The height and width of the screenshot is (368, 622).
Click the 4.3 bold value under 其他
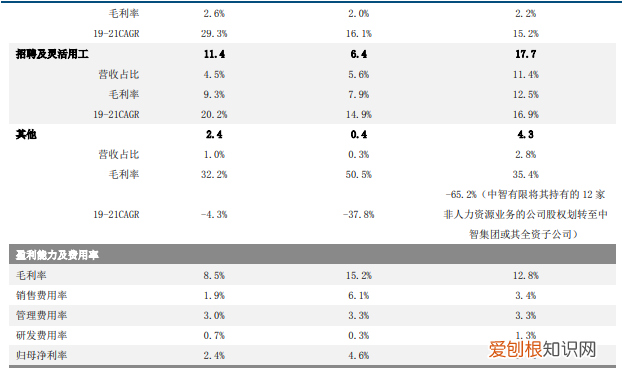click(526, 134)
